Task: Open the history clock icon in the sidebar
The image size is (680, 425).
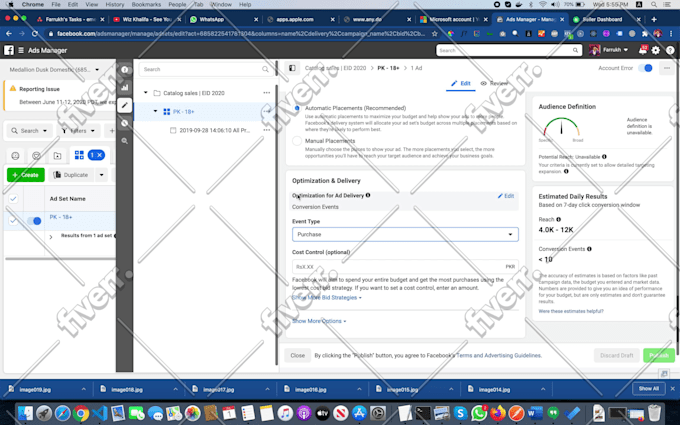Action: coord(124,123)
